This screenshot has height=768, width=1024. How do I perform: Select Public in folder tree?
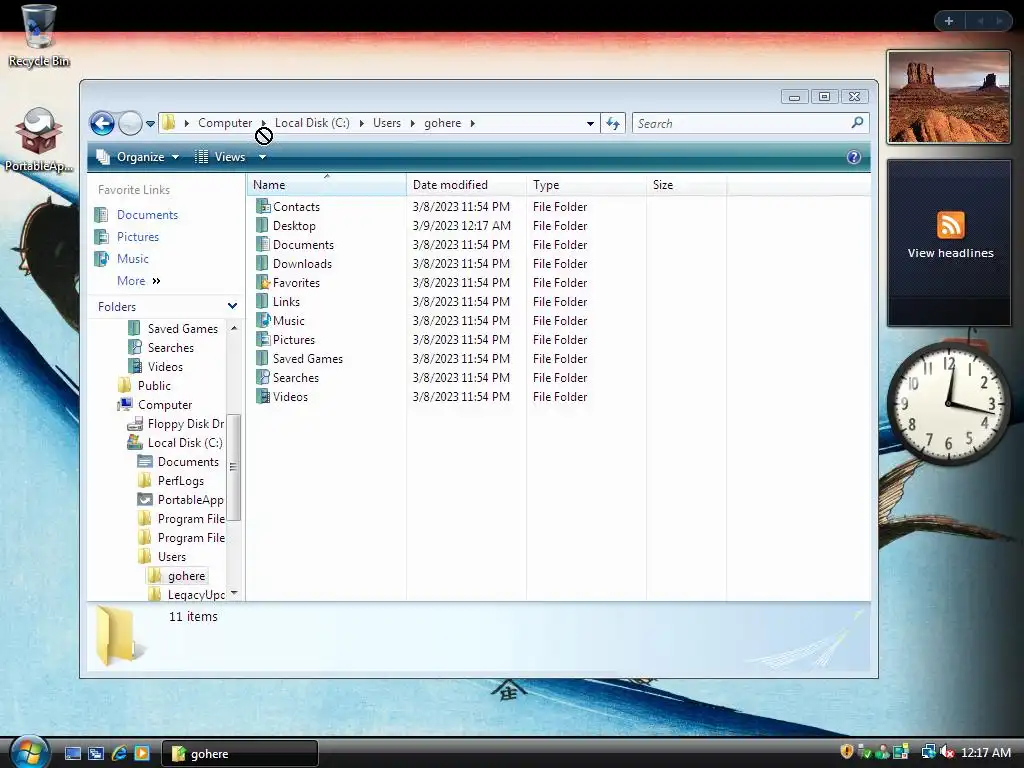click(x=144, y=385)
